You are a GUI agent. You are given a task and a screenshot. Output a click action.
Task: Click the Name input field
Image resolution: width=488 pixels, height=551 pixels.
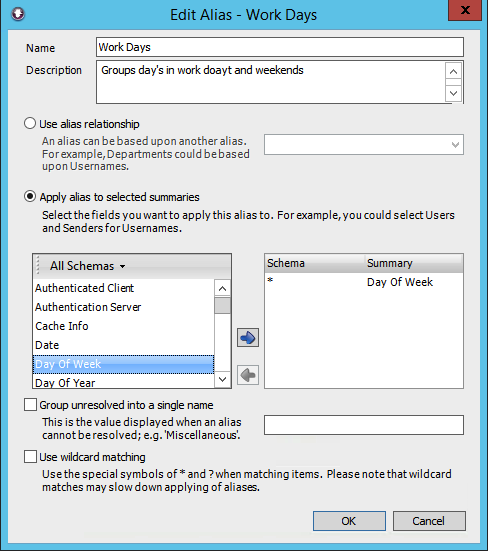click(x=280, y=47)
